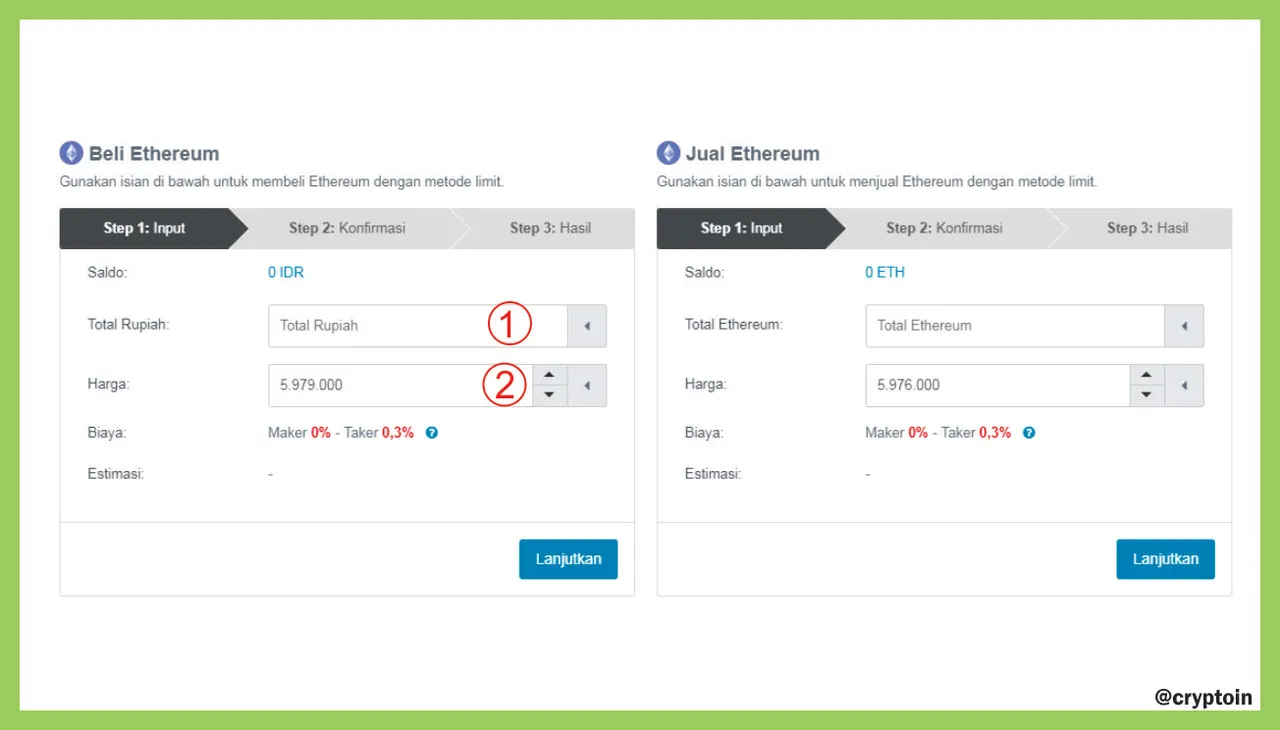Screen dimensions: 1280x730
Task: Open the arrow menu beside Total Ethereum field
Action: [1184, 326]
